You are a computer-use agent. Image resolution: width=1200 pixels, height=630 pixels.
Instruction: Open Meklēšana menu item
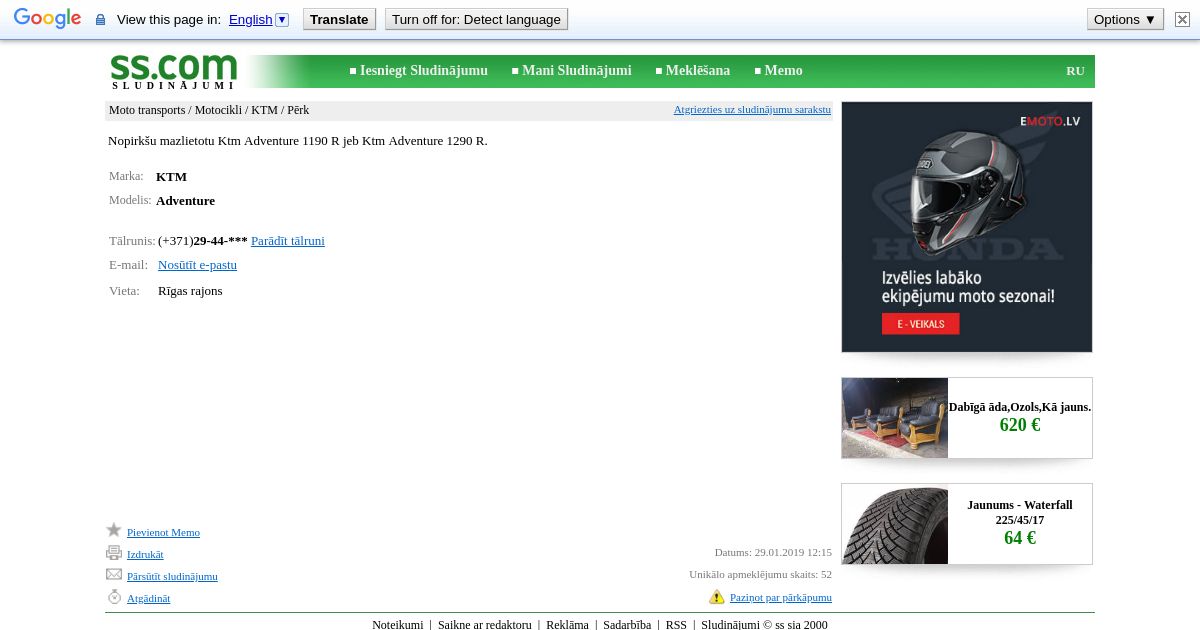698,70
